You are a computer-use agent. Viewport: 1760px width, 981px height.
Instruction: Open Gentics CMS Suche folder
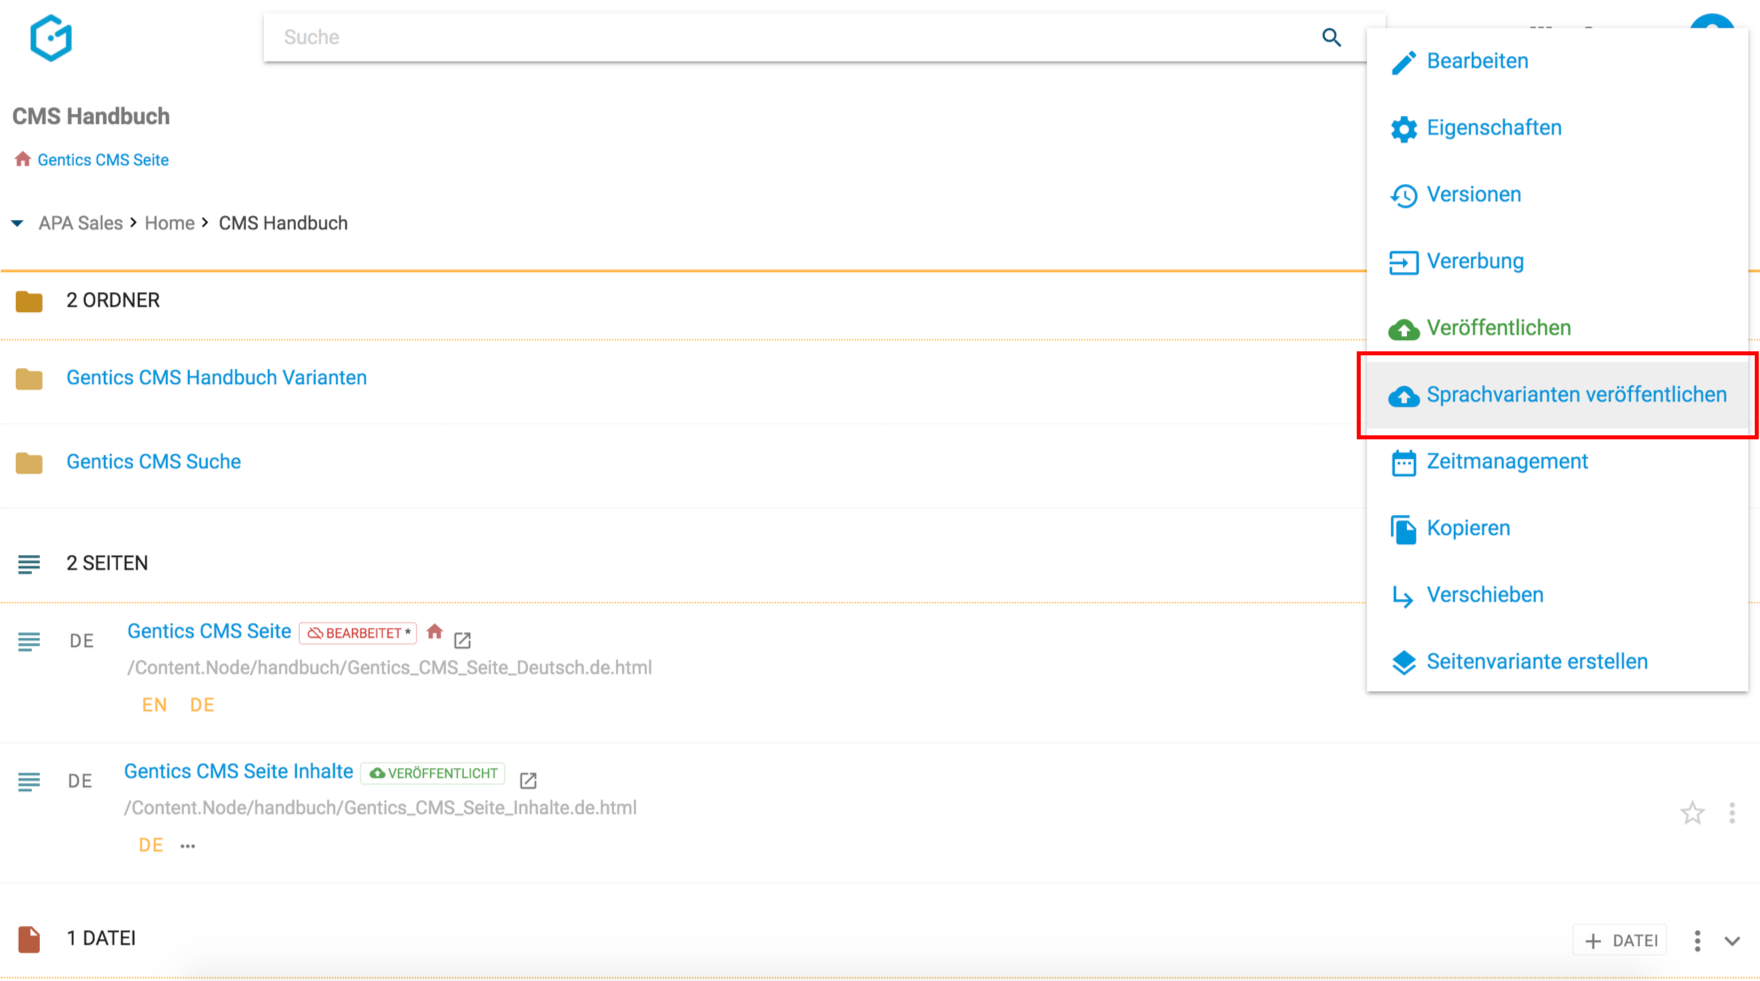click(x=153, y=462)
